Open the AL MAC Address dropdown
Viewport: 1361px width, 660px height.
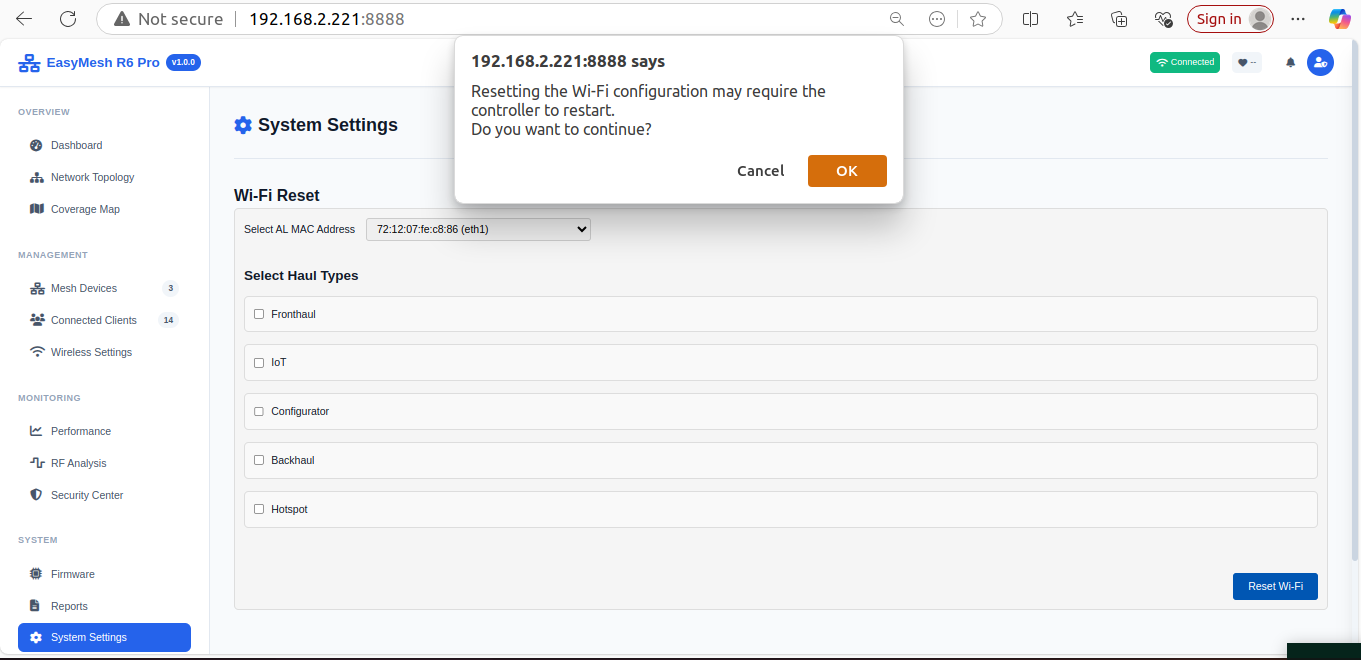pos(478,229)
